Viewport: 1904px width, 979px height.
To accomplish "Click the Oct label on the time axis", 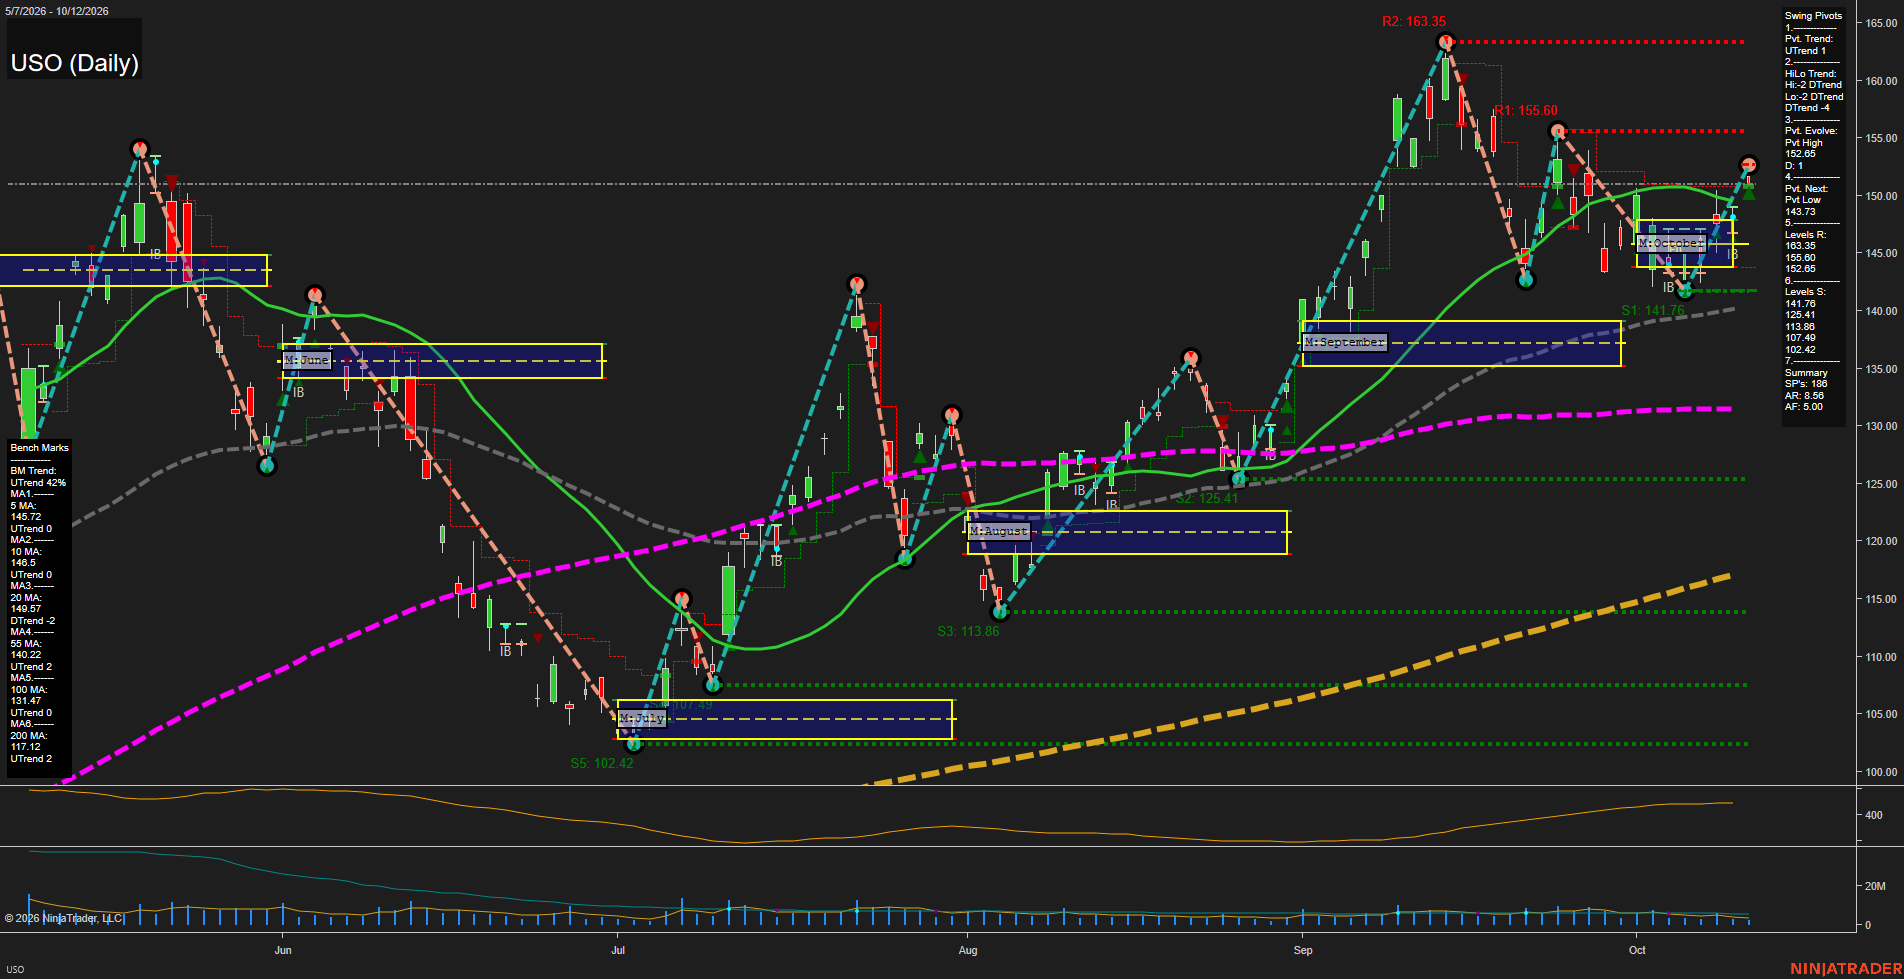I will click(x=1637, y=950).
